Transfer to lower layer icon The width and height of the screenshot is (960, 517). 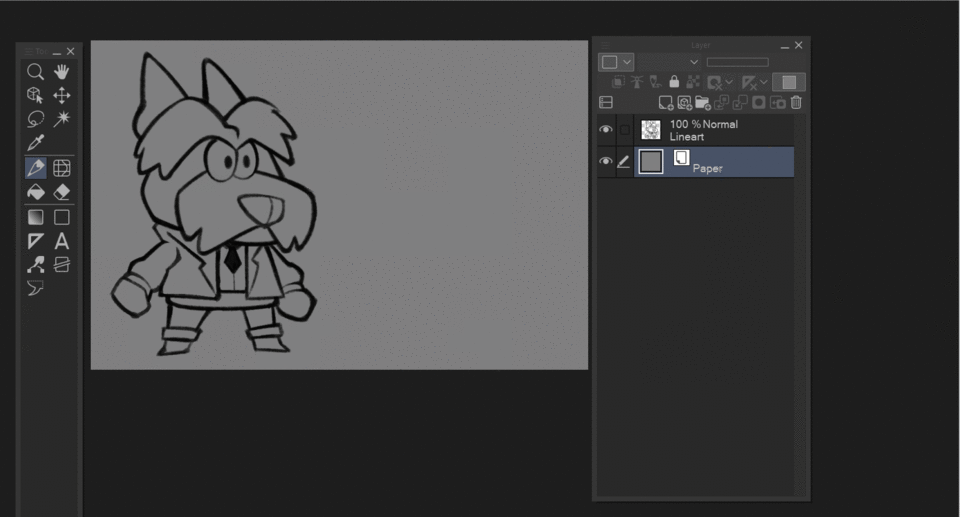point(722,102)
